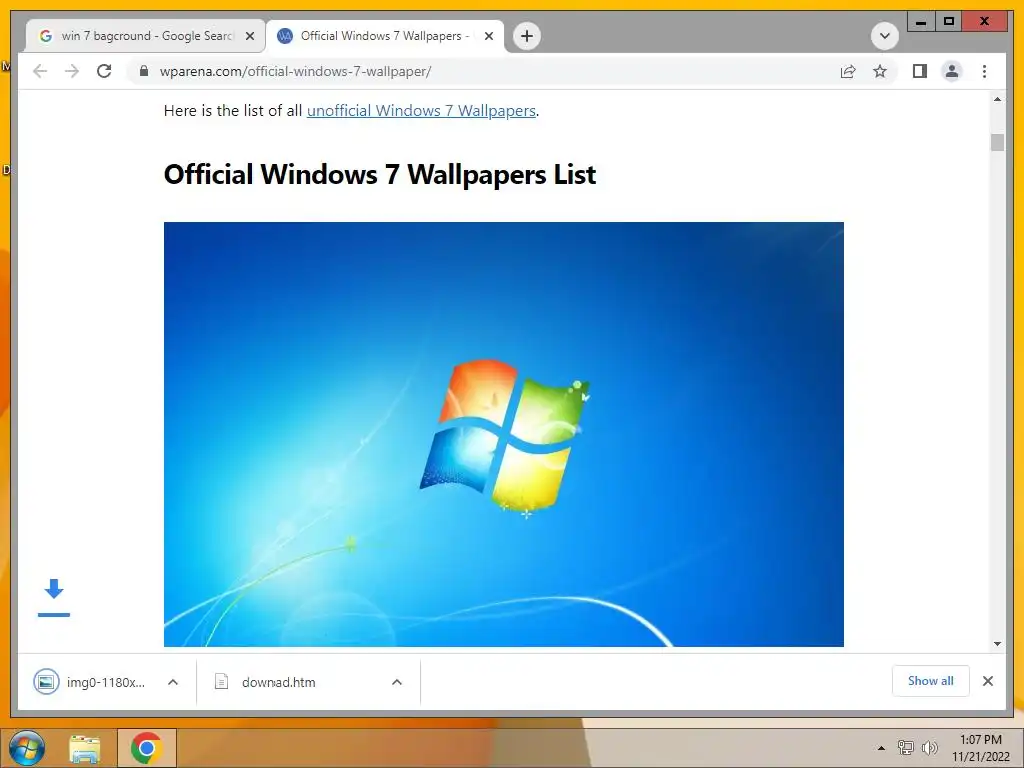This screenshot has height=768, width=1024.
Task: Reload the wparena page
Action: point(104,71)
